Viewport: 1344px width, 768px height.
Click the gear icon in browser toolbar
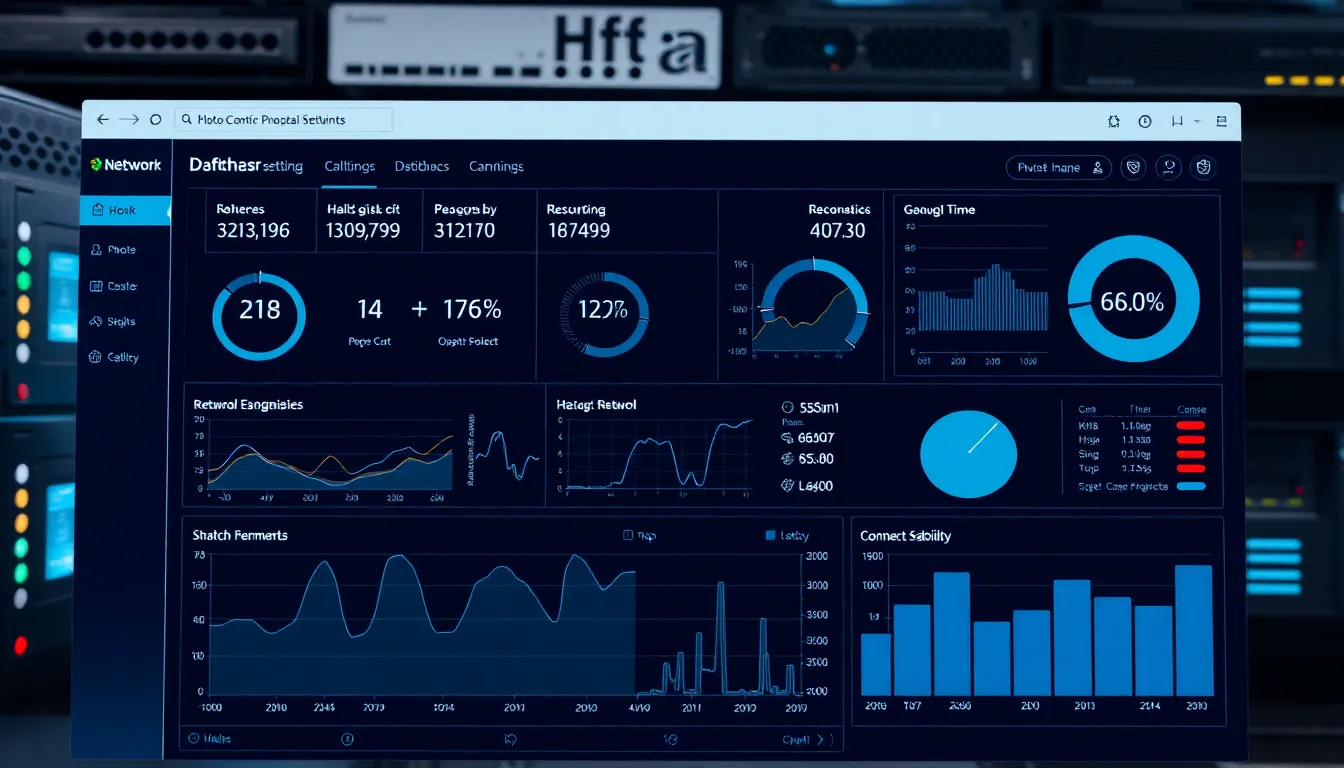coord(1114,121)
